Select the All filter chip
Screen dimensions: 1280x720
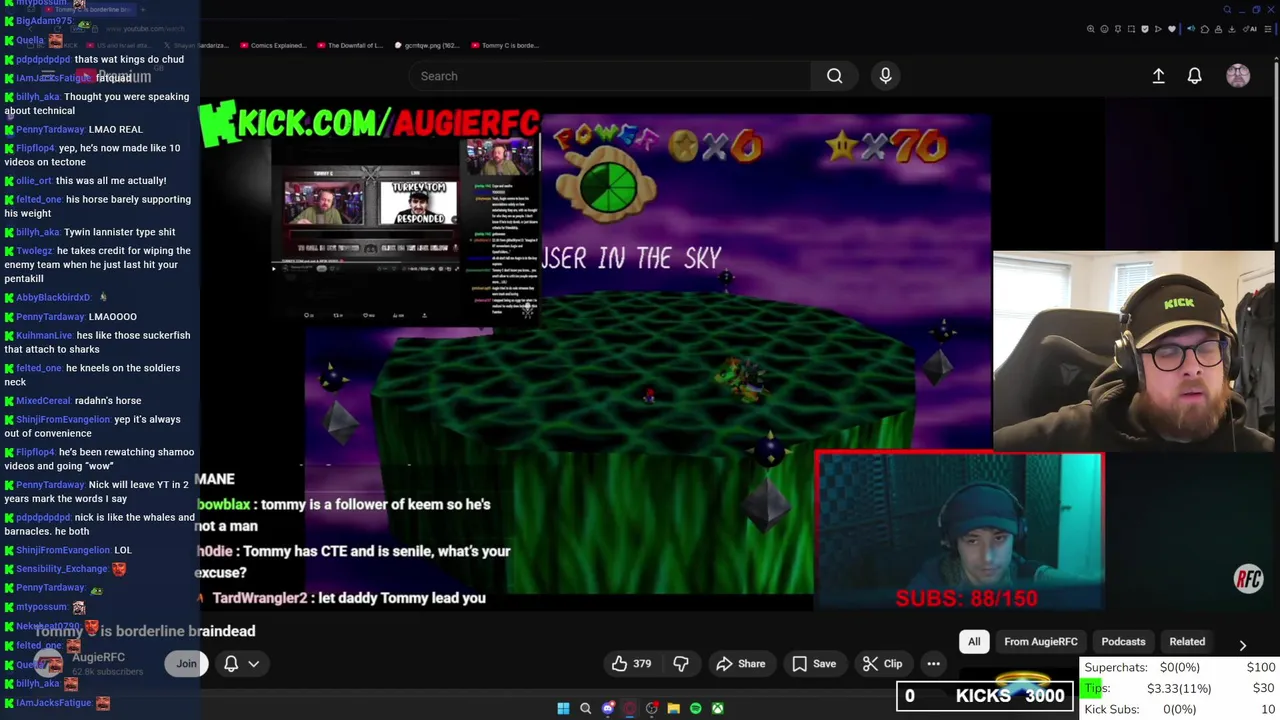click(x=974, y=642)
